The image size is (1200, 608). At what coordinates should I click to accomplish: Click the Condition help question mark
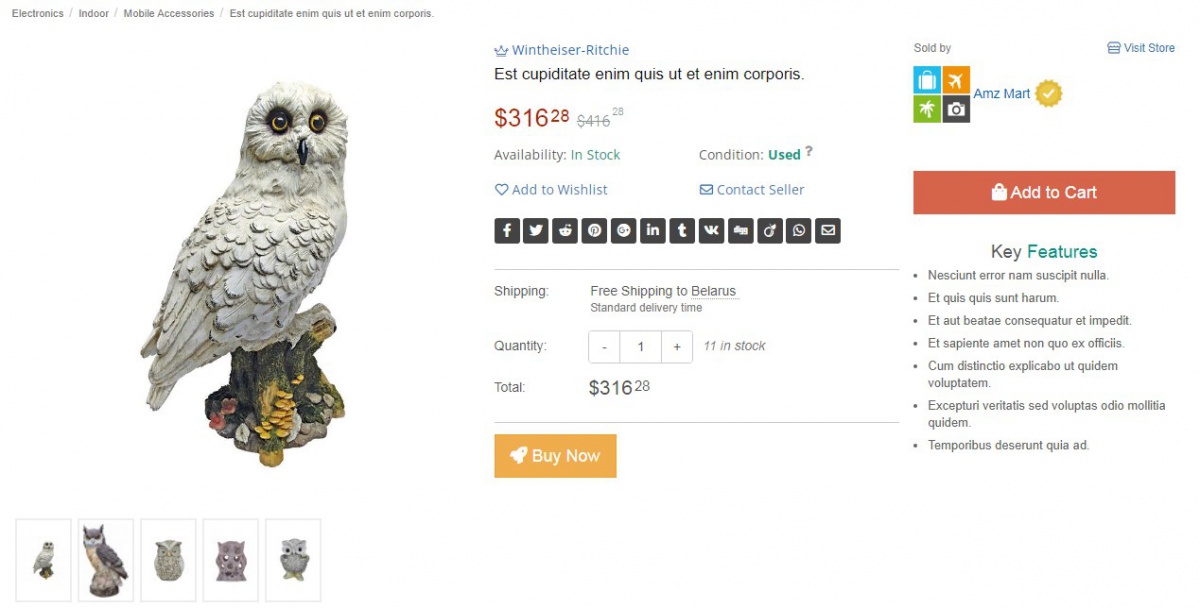[809, 152]
